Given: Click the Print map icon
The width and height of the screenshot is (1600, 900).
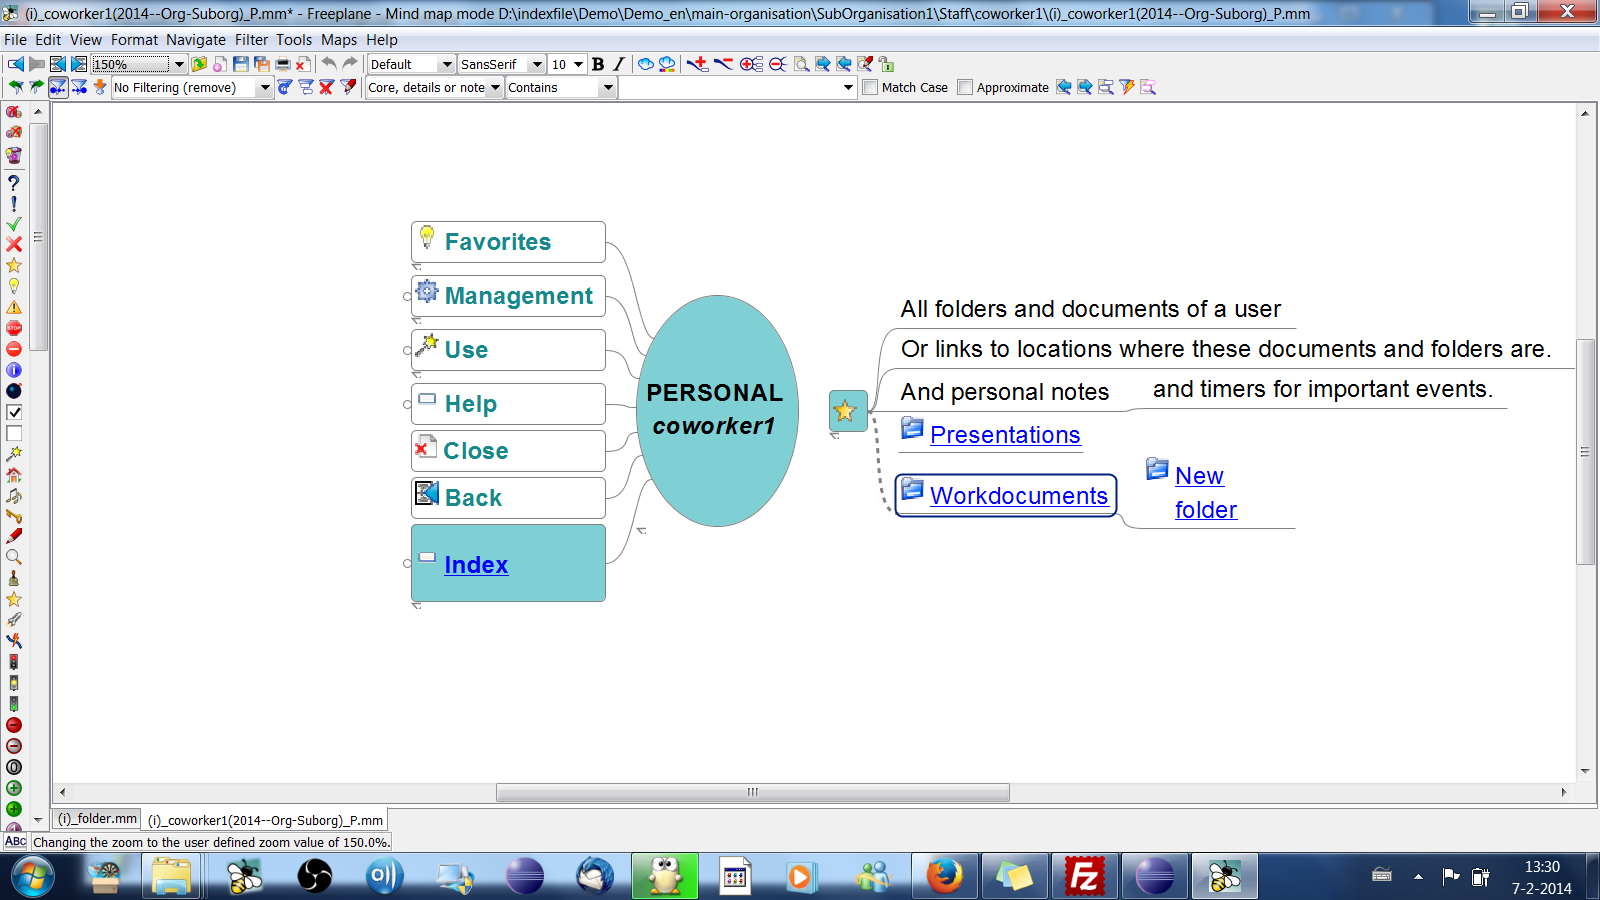Looking at the screenshot, I should pyautogui.click(x=282, y=63).
